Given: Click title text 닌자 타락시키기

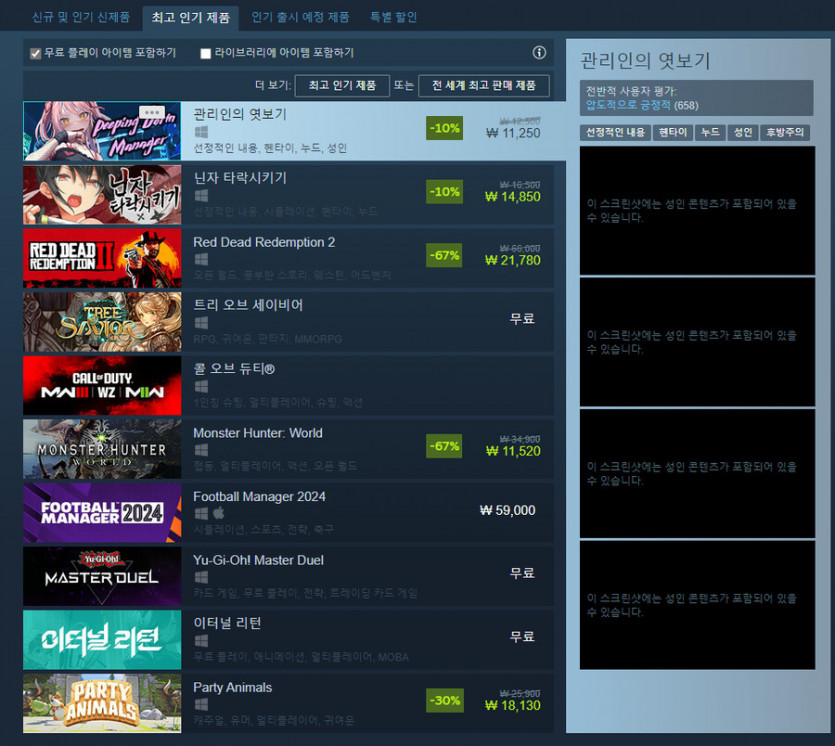Looking at the screenshot, I should click(240, 177).
